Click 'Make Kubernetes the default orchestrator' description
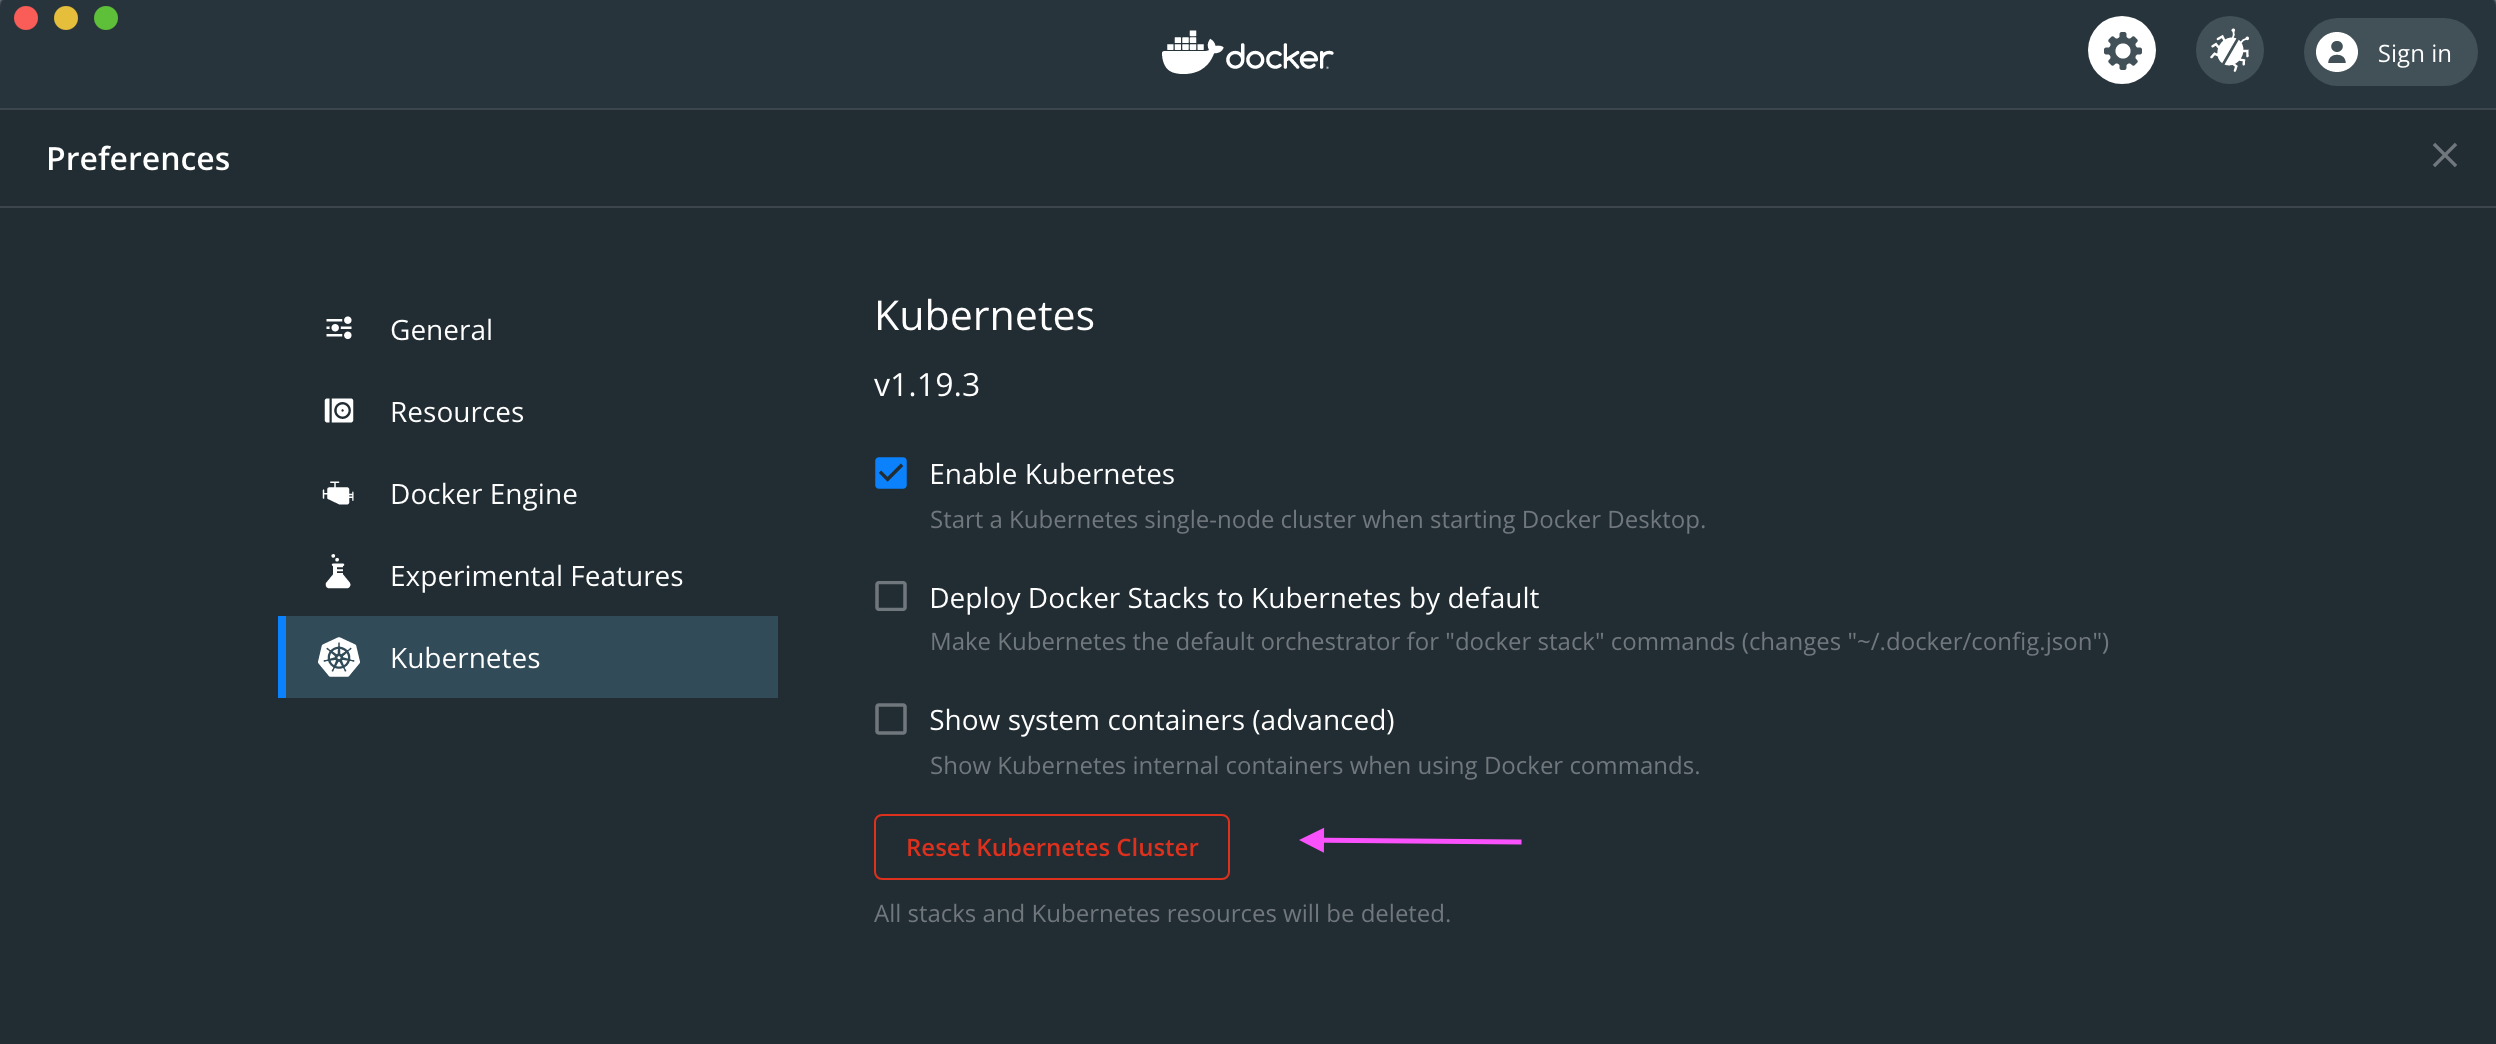The height and width of the screenshot is (1044, 2496). [x=1519, y=642]
